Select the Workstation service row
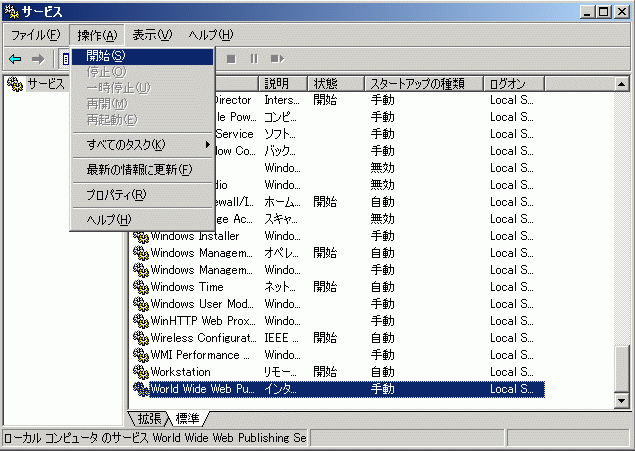Screen dimensions: 635x451 pyautogui.click(x=339, y=372)
